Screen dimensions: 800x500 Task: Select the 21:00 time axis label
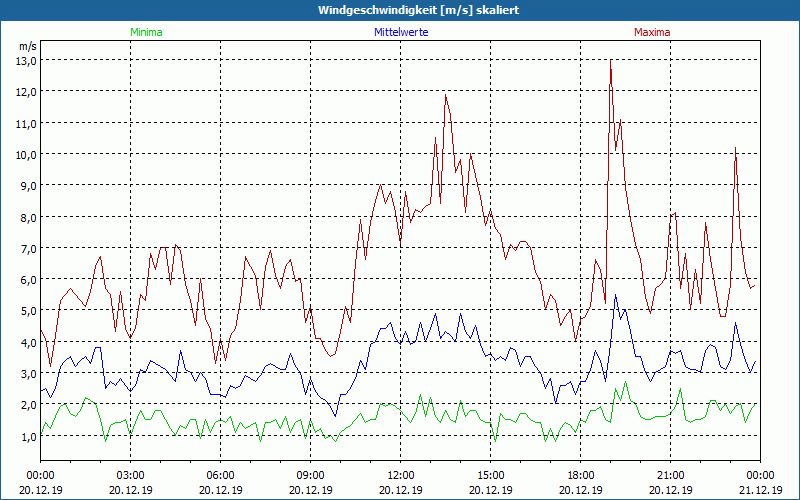tap(671, 474)
